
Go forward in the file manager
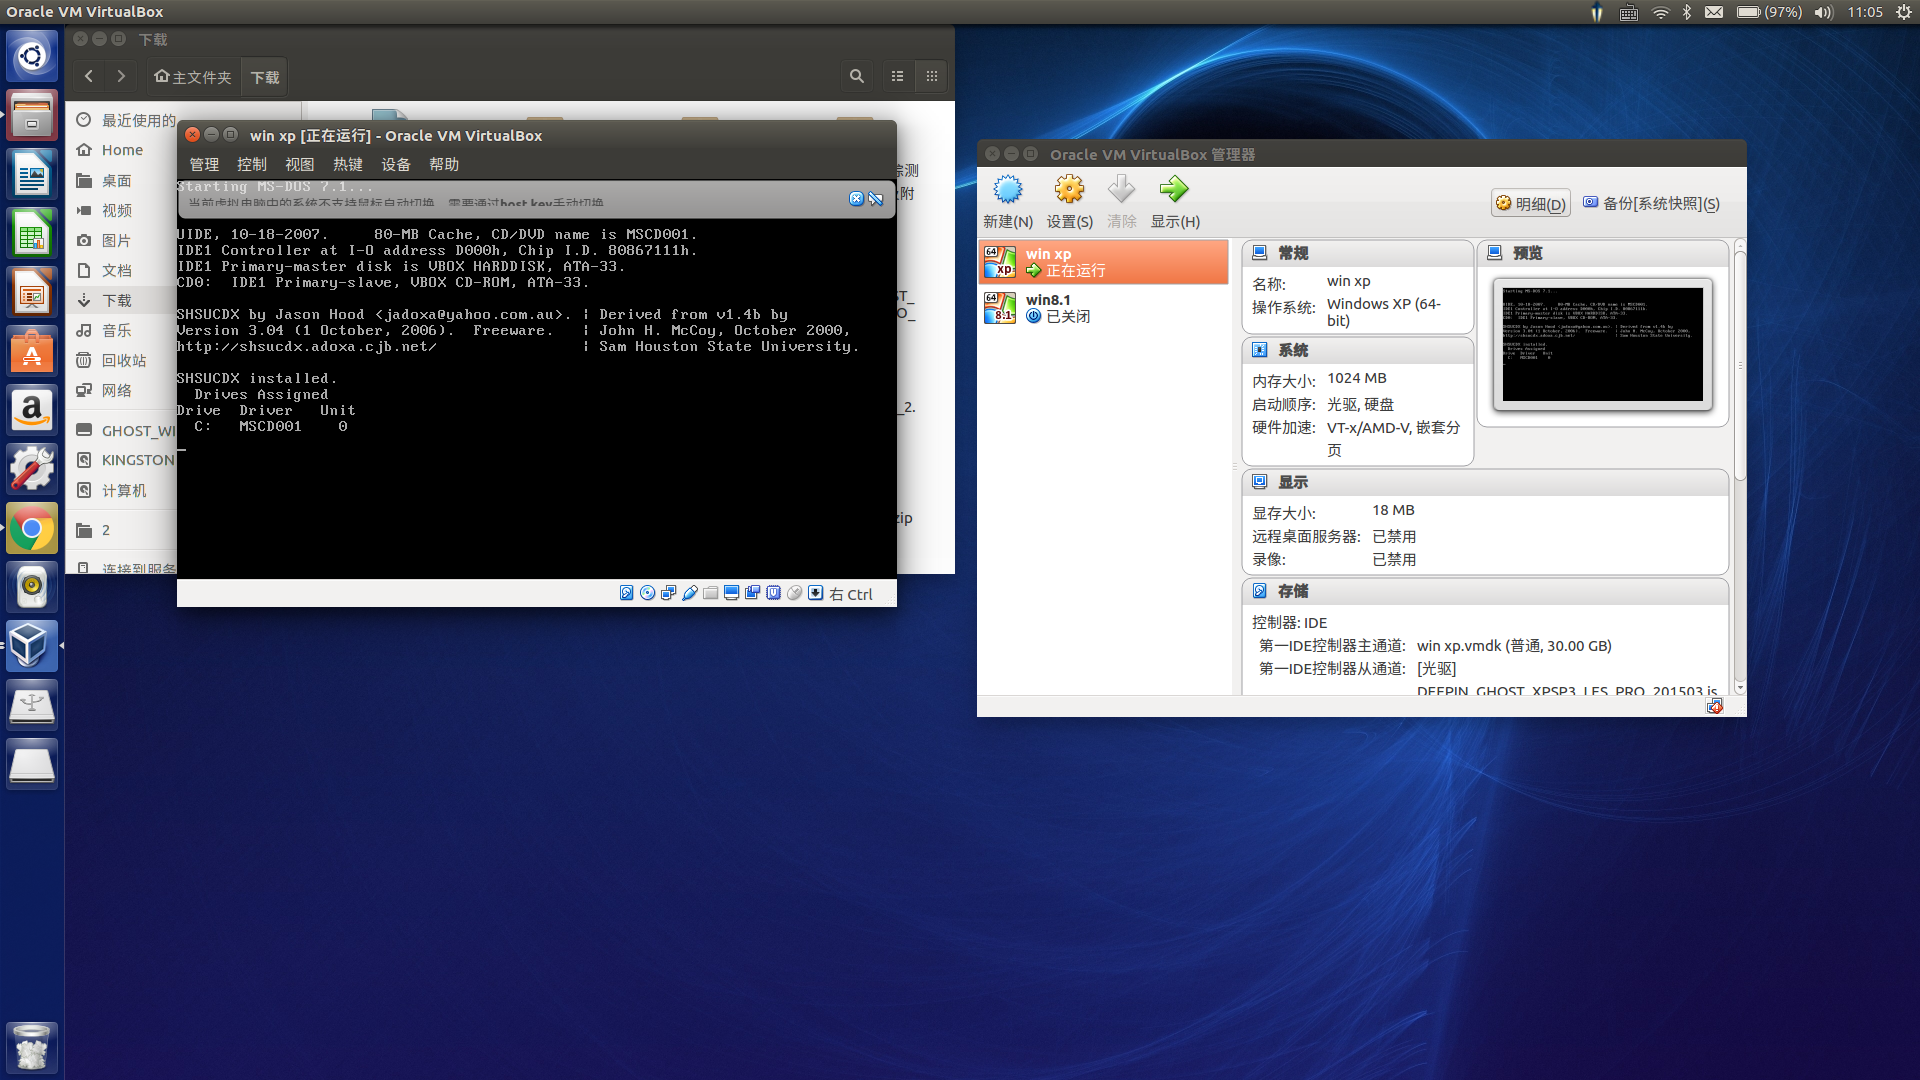pos(122,76)
